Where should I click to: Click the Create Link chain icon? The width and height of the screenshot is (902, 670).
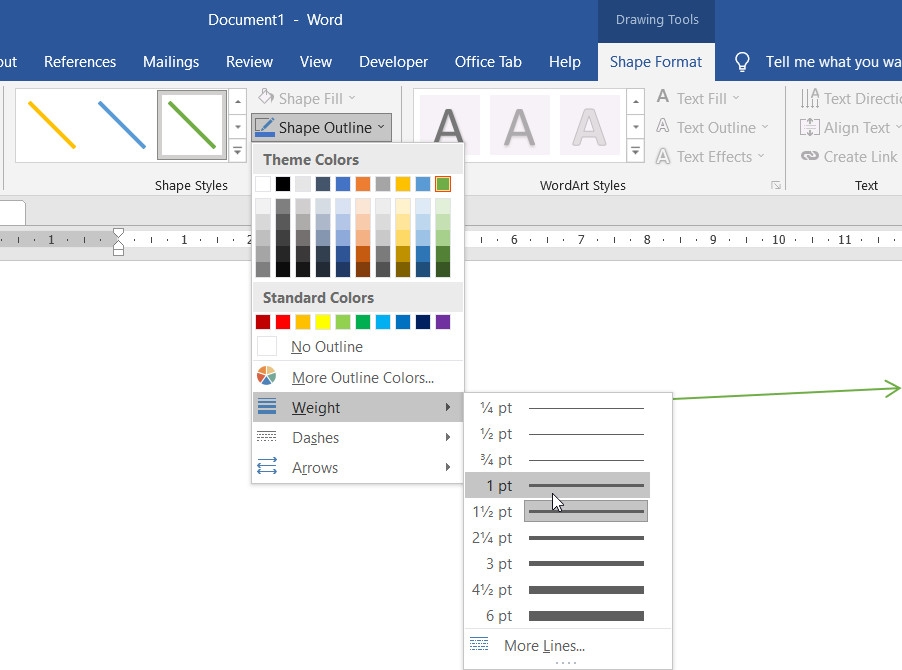(809, 156)
